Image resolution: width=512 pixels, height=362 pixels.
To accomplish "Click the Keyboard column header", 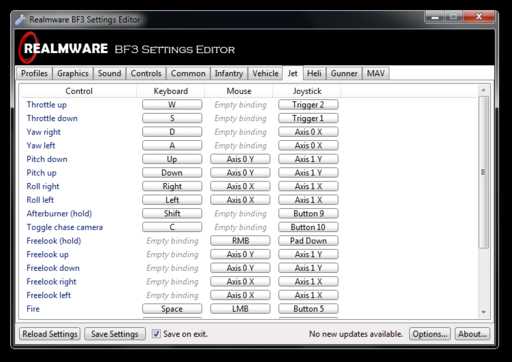I will (171, 91).
